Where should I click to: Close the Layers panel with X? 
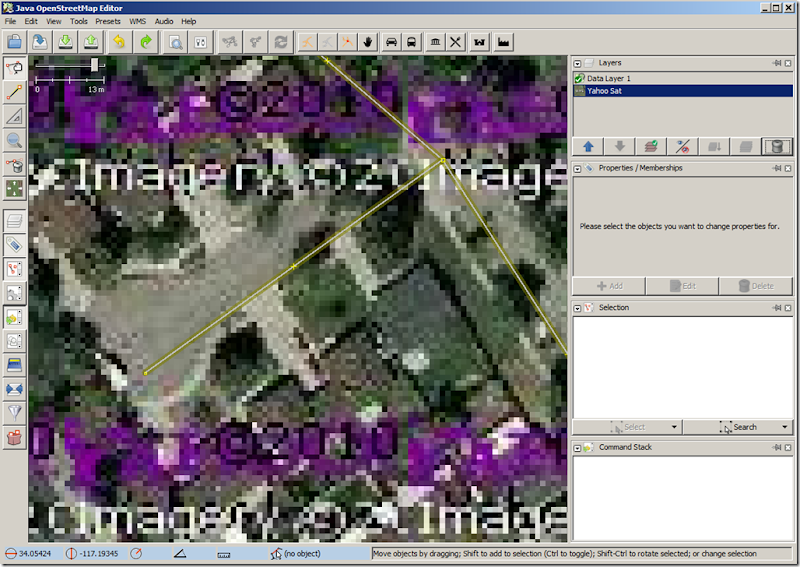pyautogui.click(x=788, y=63)
